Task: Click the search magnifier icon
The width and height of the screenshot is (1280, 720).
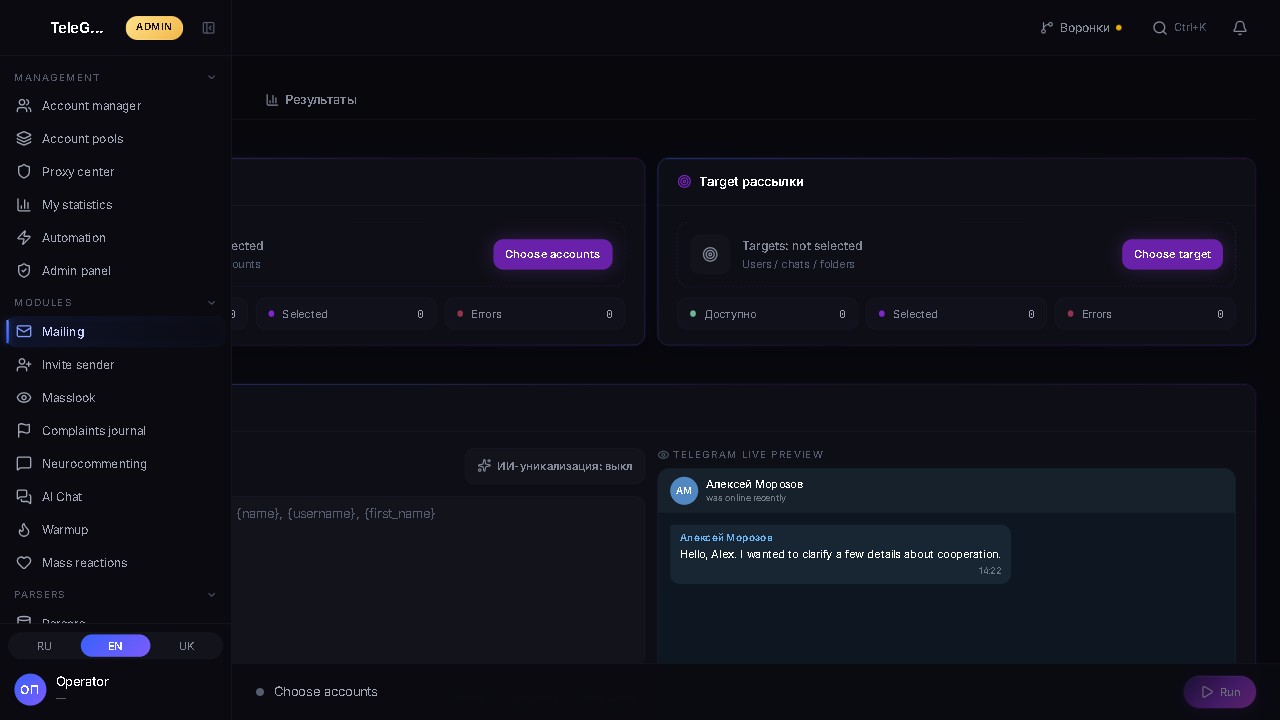Action: coord(1160,28)
